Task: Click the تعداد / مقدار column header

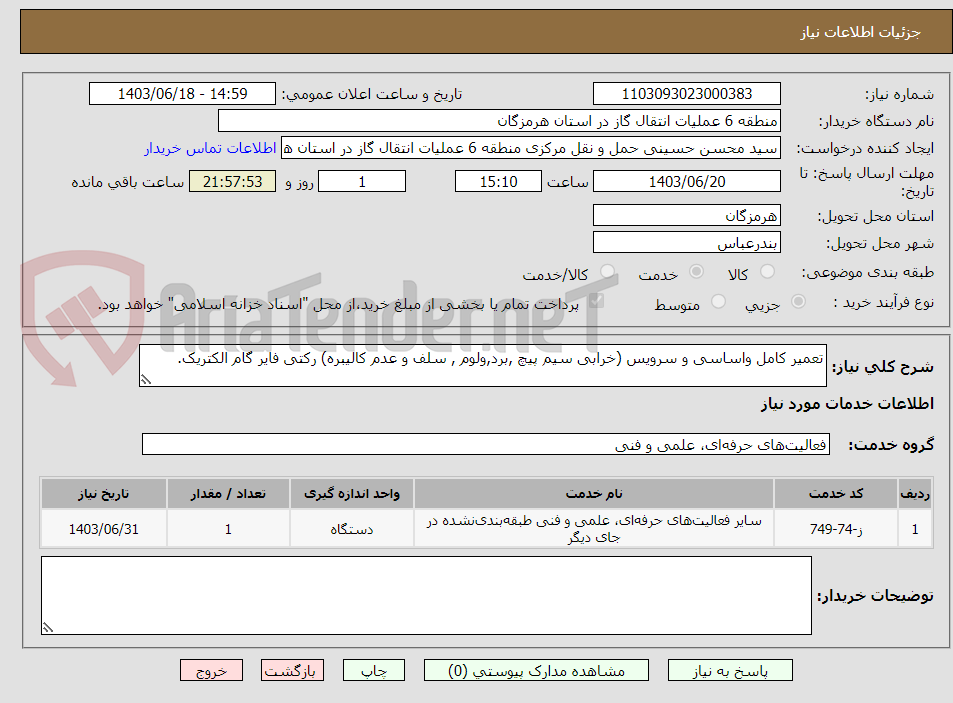Action: tap(228, 493)
